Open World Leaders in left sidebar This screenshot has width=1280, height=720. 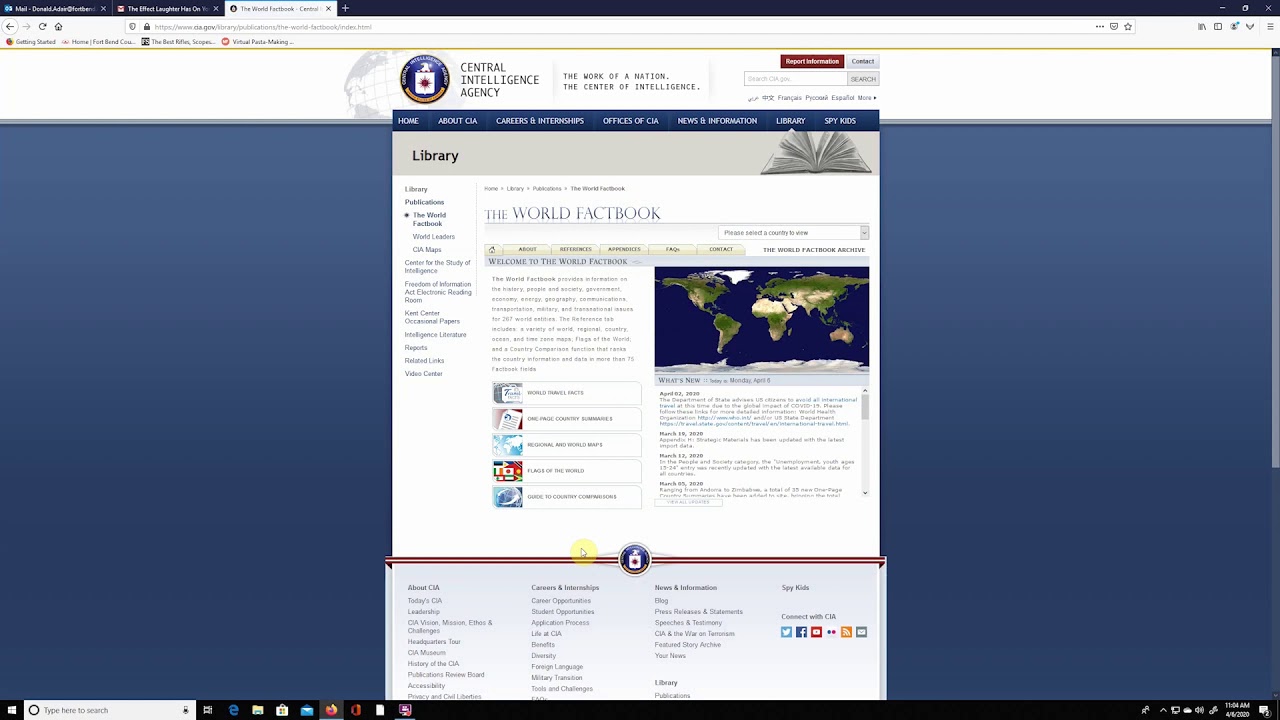pyautogui.click(x=434, y=237)
